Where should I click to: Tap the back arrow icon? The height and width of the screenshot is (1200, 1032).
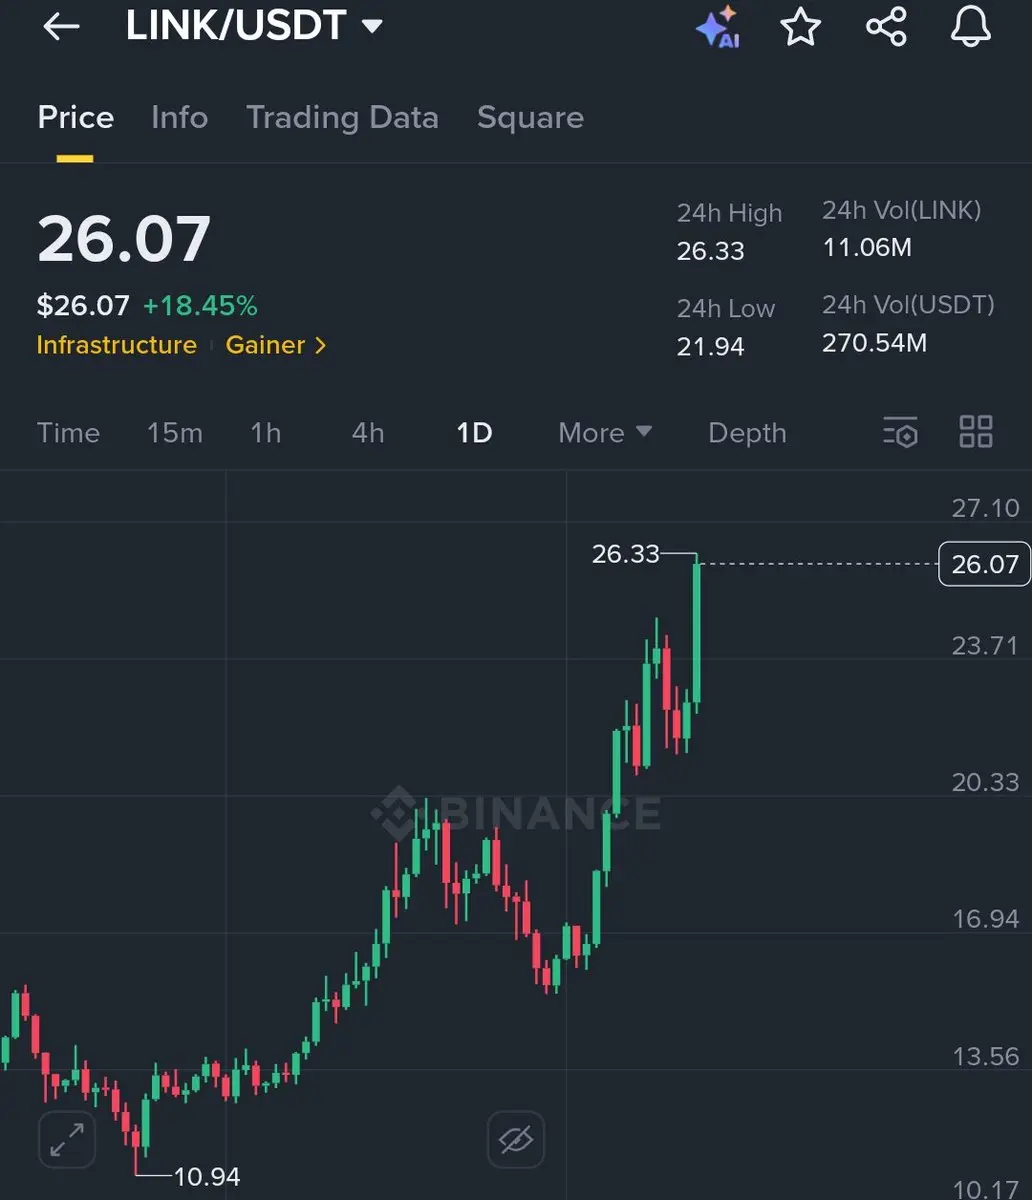tap(61, 27)
